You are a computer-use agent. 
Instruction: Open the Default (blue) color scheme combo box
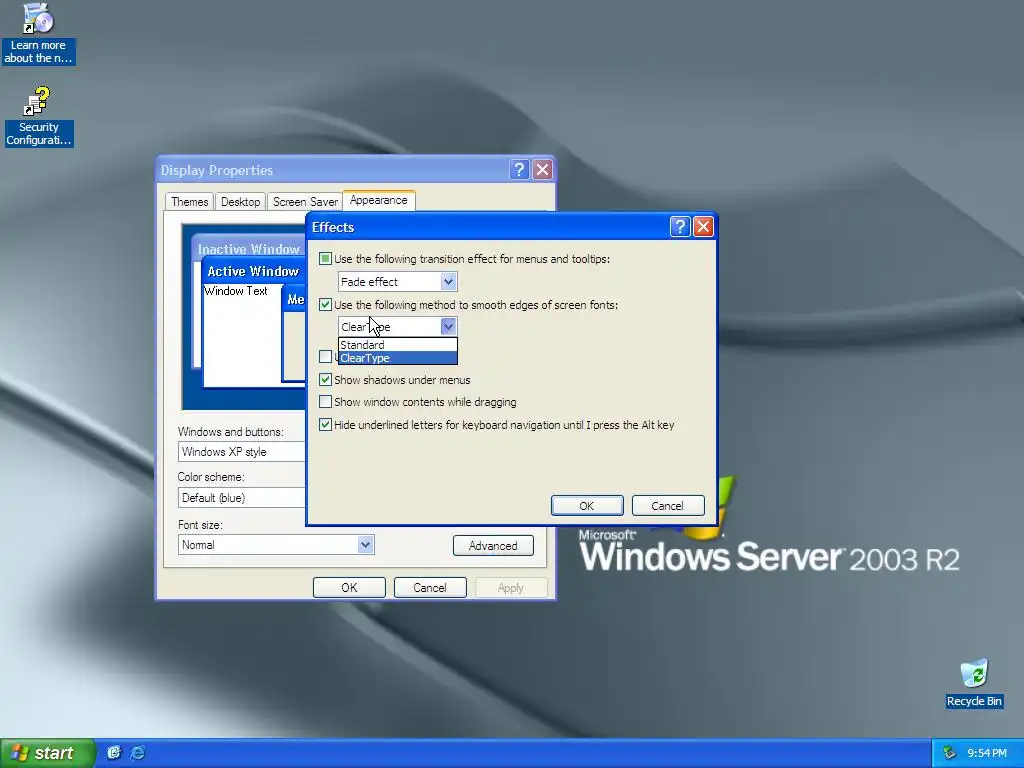pos(242,498)
